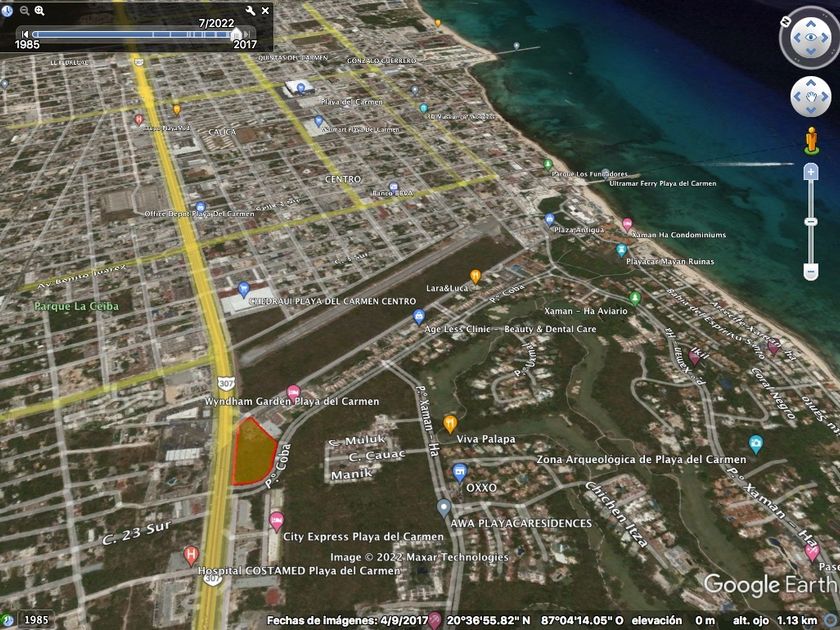
Task: Click the CENTRO district label
Action: [343, 179]
